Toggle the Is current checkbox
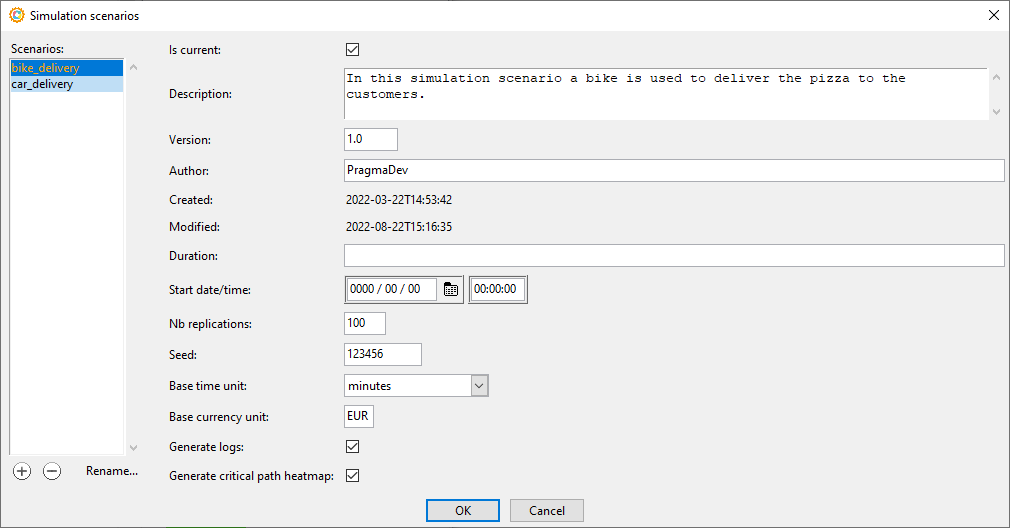The height and width of the screenshot is (528, 1010). (352, 49)
